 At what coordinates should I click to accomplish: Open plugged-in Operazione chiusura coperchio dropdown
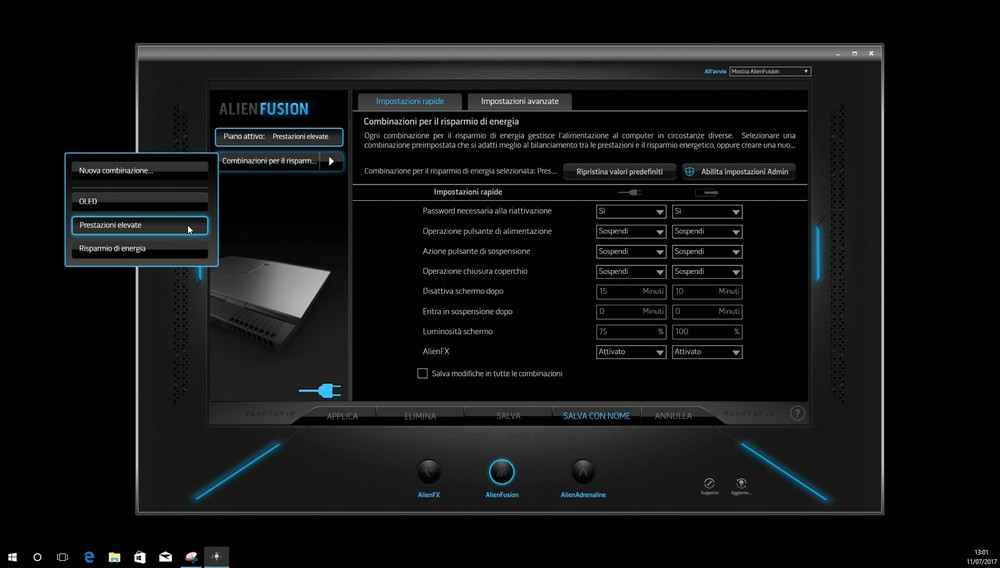(x=631, y=272)
